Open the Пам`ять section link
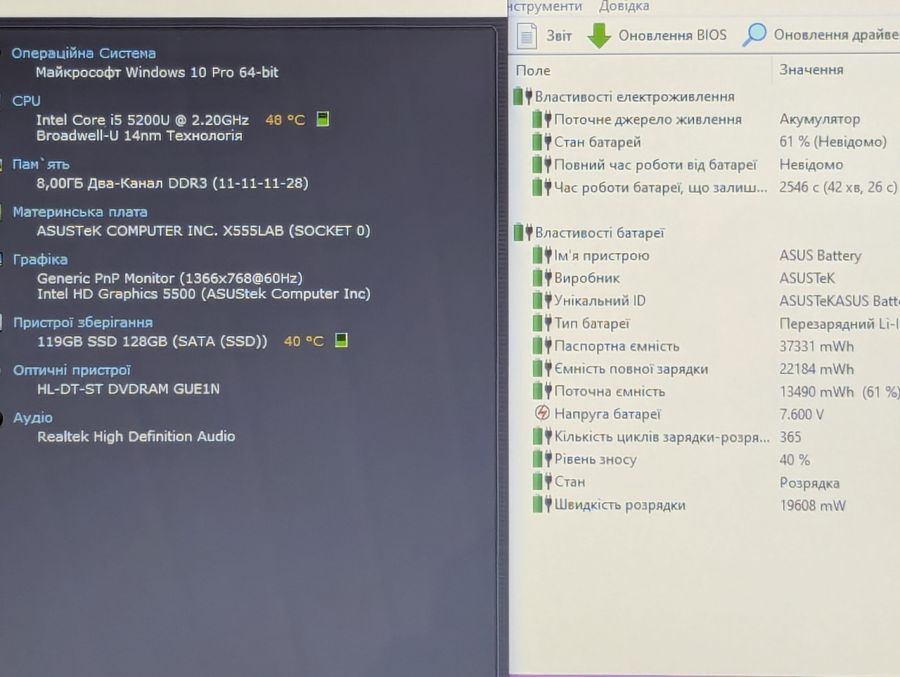 click(x=41, y=164)
